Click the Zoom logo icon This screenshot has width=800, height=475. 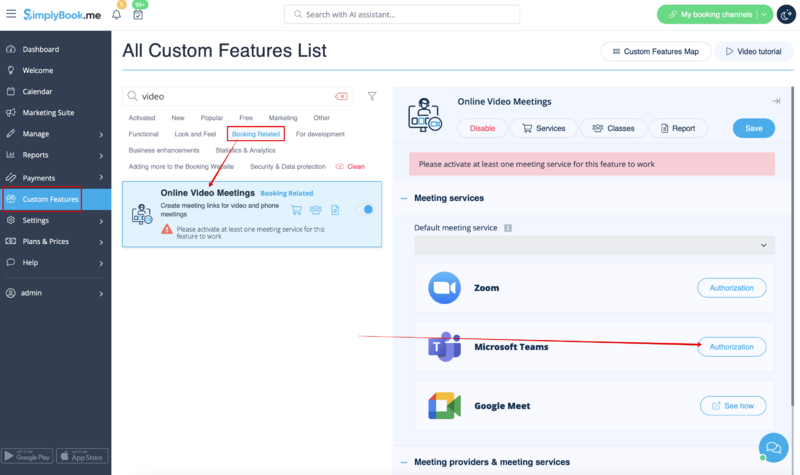point(444,288)
